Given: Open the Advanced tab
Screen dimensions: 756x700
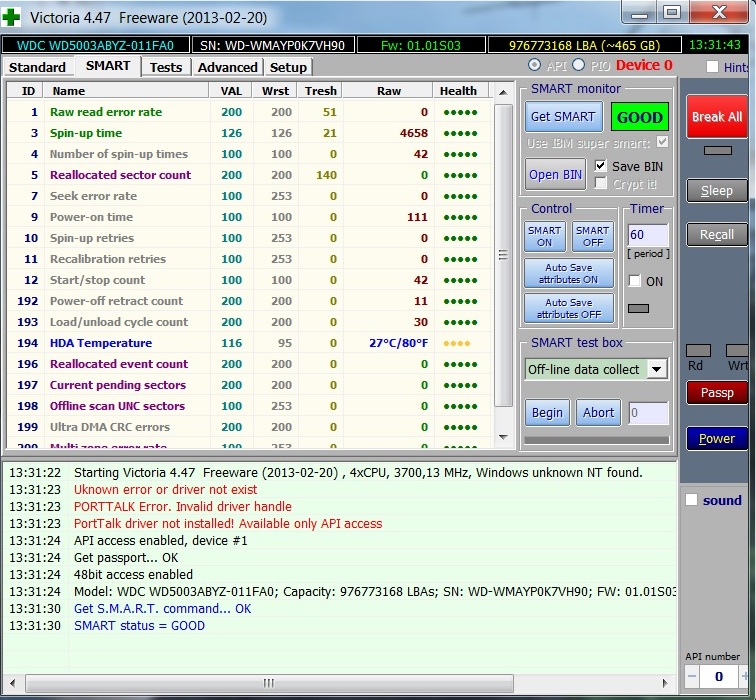Looking at the screenshot, I should pyautogui.click(x=227, y=67).
